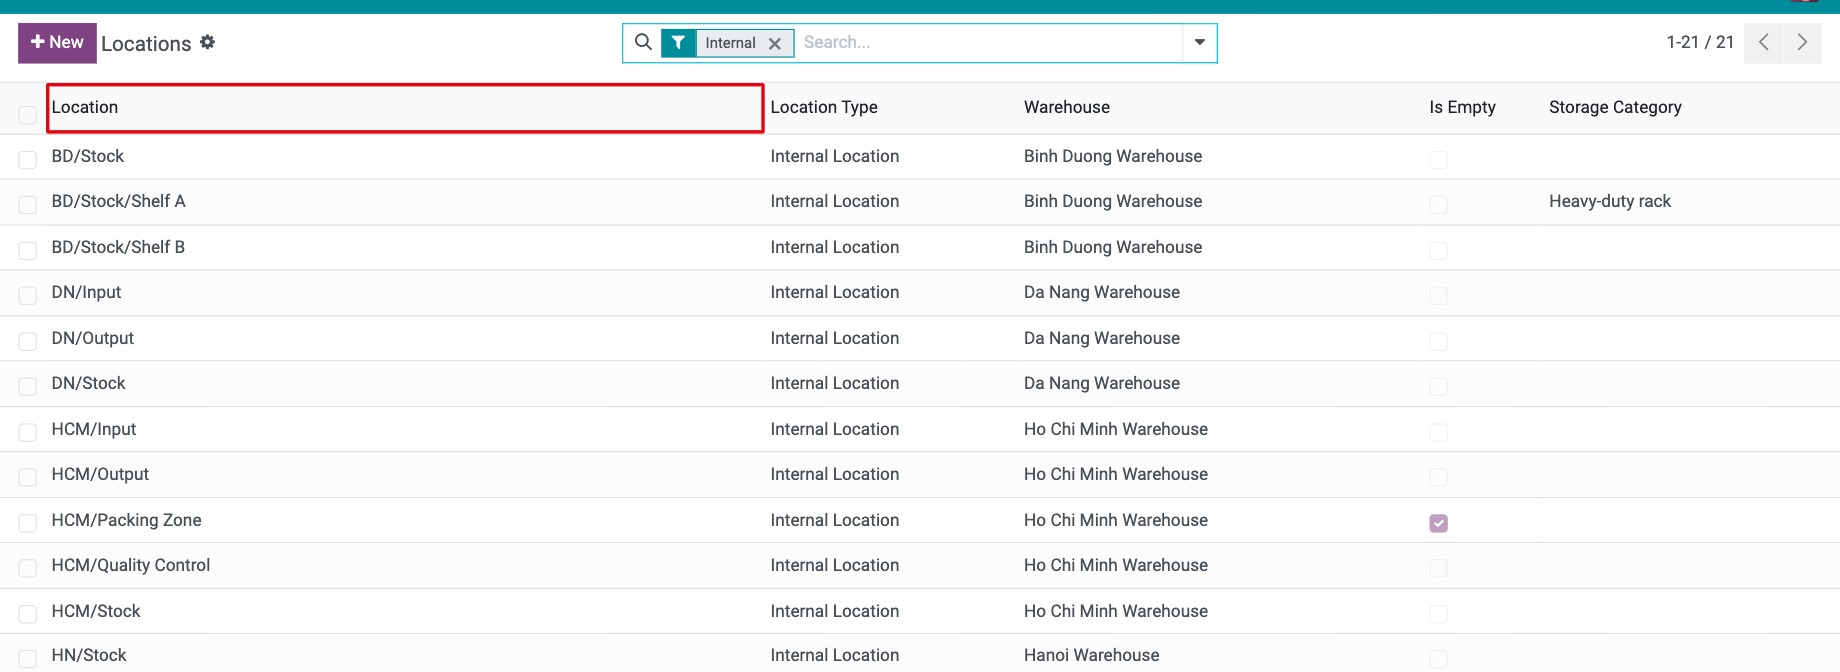Viewport: 1840px width, 672px height.
Task: Select the BD/Stock/Shelf A row checkbox
Action: point(28,205)
